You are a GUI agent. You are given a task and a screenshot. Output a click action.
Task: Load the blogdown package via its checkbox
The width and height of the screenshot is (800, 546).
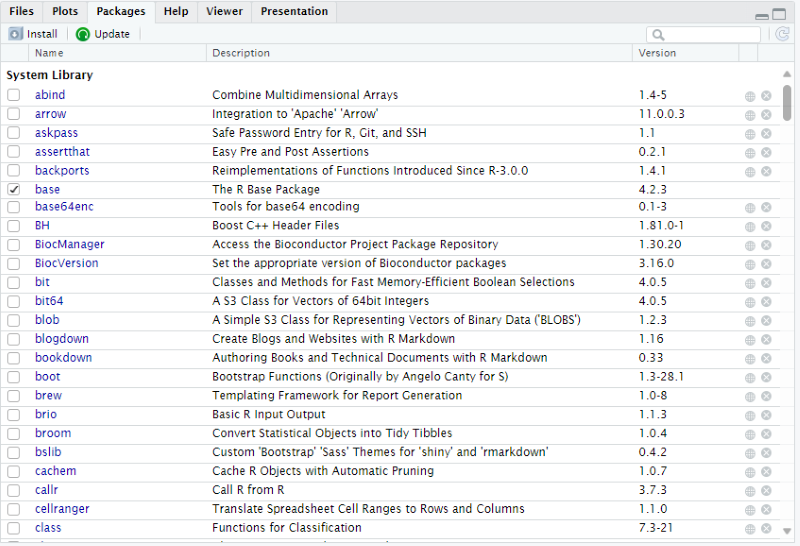(14, 339)
